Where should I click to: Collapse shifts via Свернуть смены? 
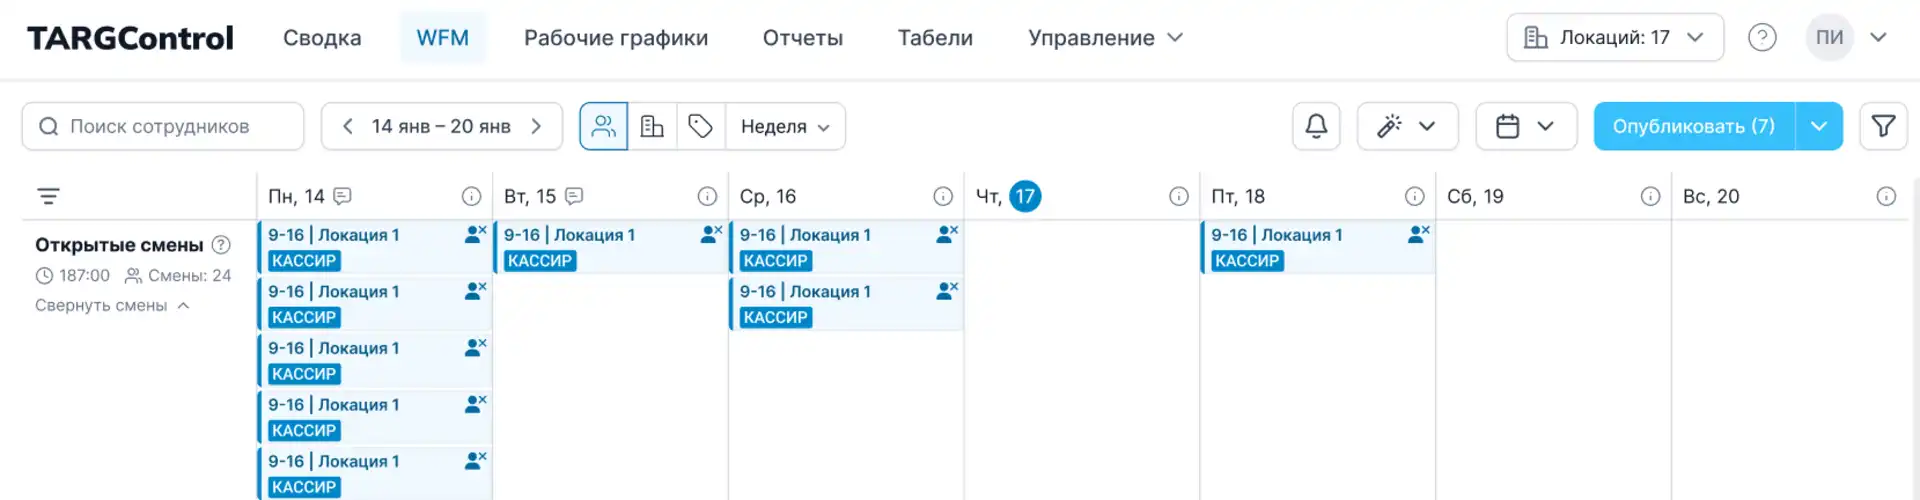click(112, 305)
